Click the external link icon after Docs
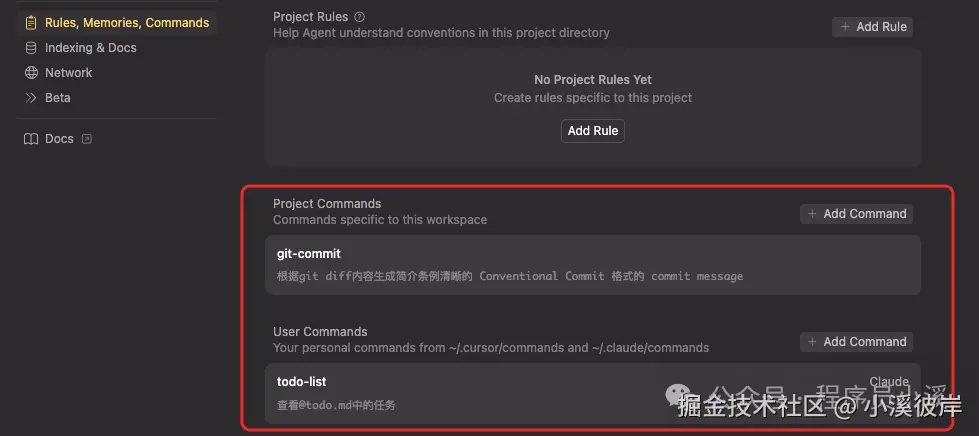 point(86,139)
